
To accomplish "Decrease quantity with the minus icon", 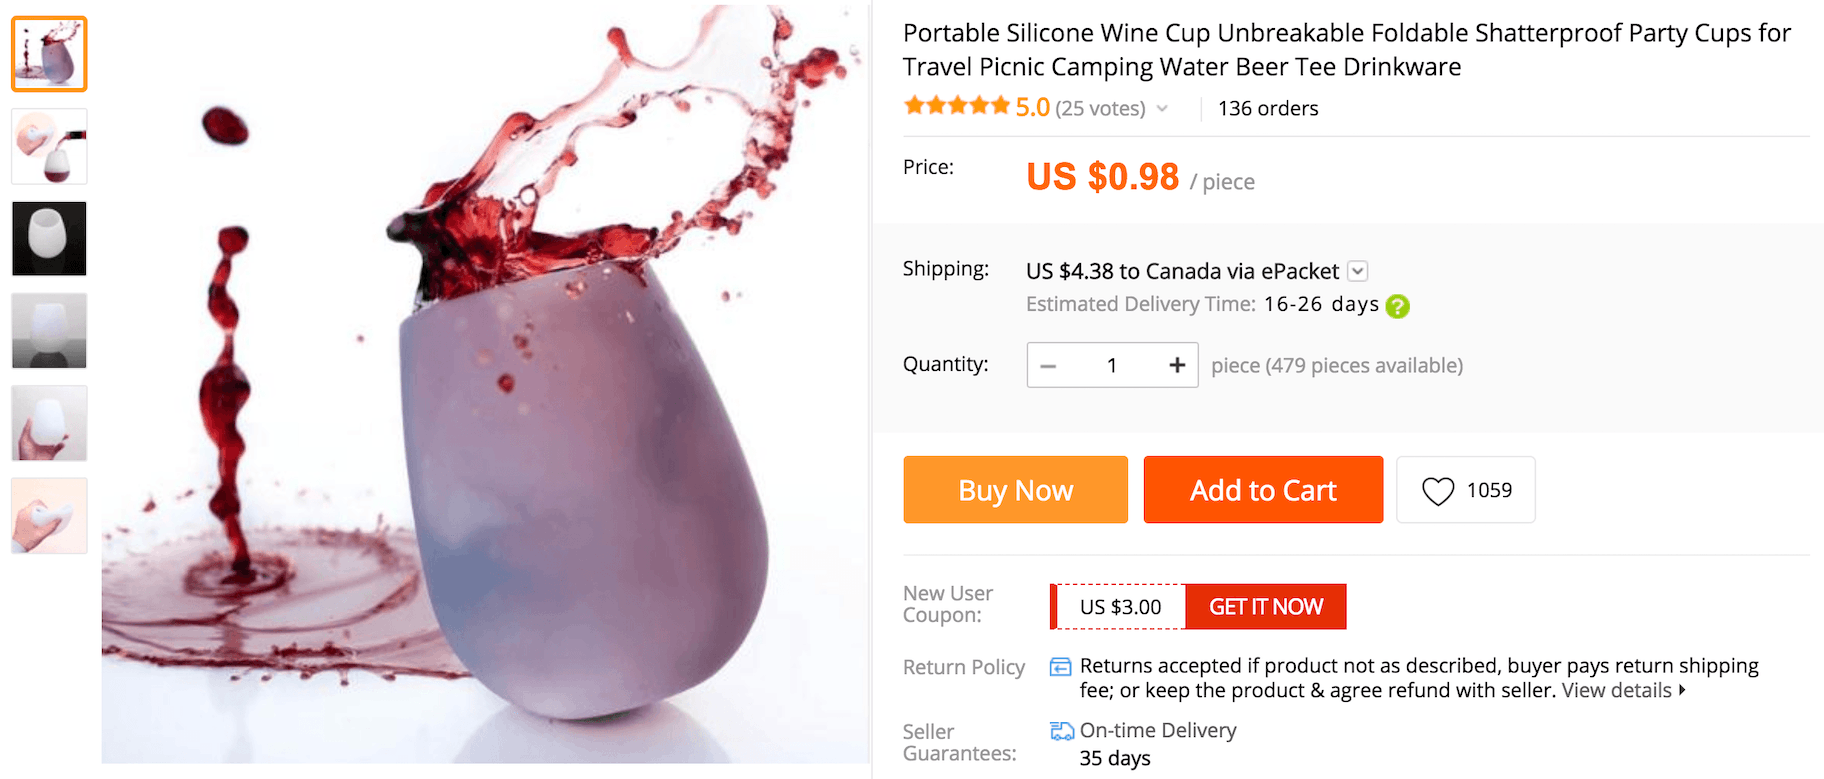I will point(1048,365).
